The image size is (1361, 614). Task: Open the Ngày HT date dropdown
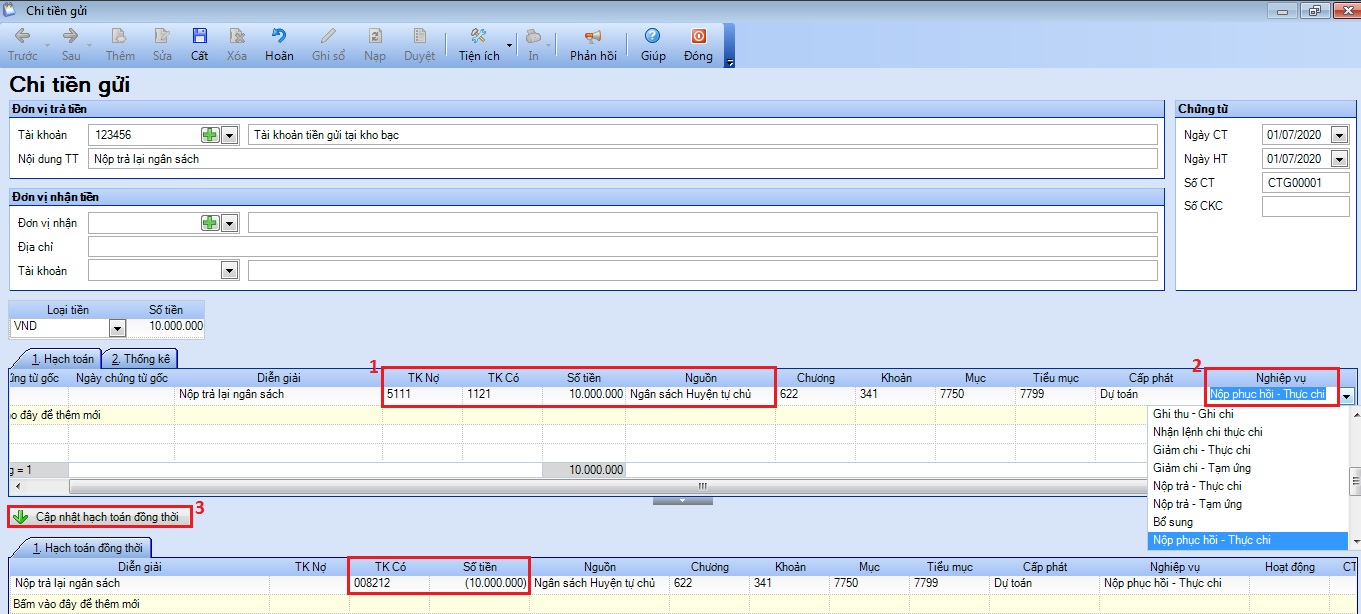(x=1340, y=158)
